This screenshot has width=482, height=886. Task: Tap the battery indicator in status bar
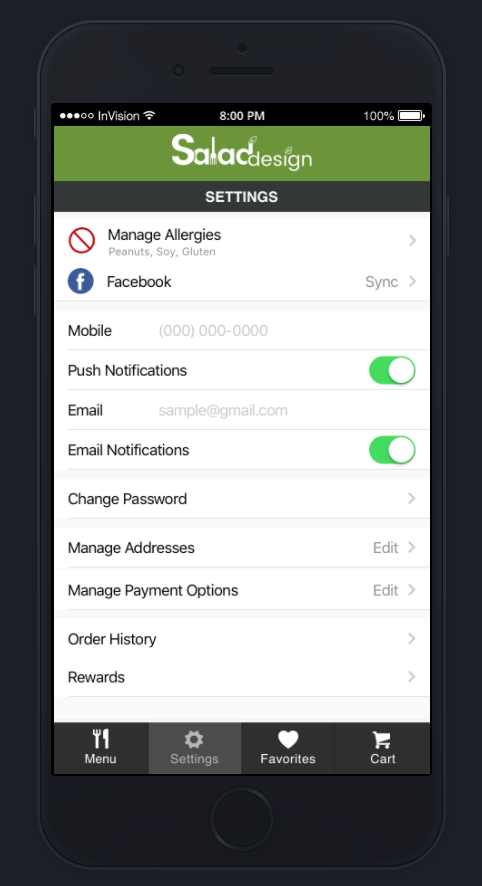tap(411, 116)
